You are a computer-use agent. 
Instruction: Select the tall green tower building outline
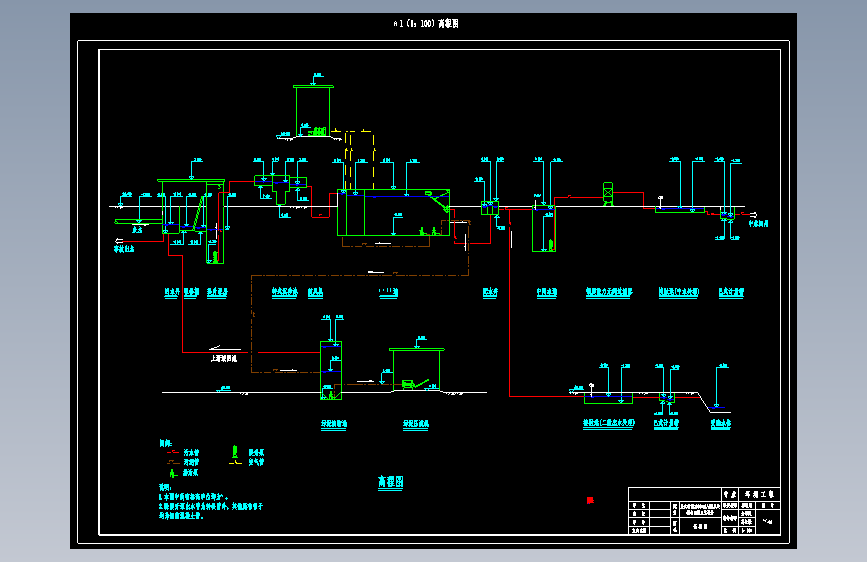point(313,111)
